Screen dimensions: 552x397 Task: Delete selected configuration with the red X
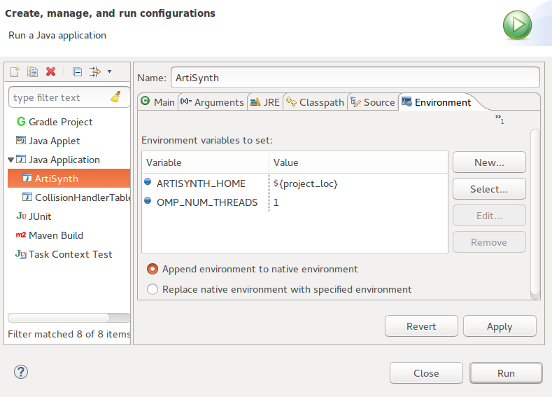coord(51,72)
